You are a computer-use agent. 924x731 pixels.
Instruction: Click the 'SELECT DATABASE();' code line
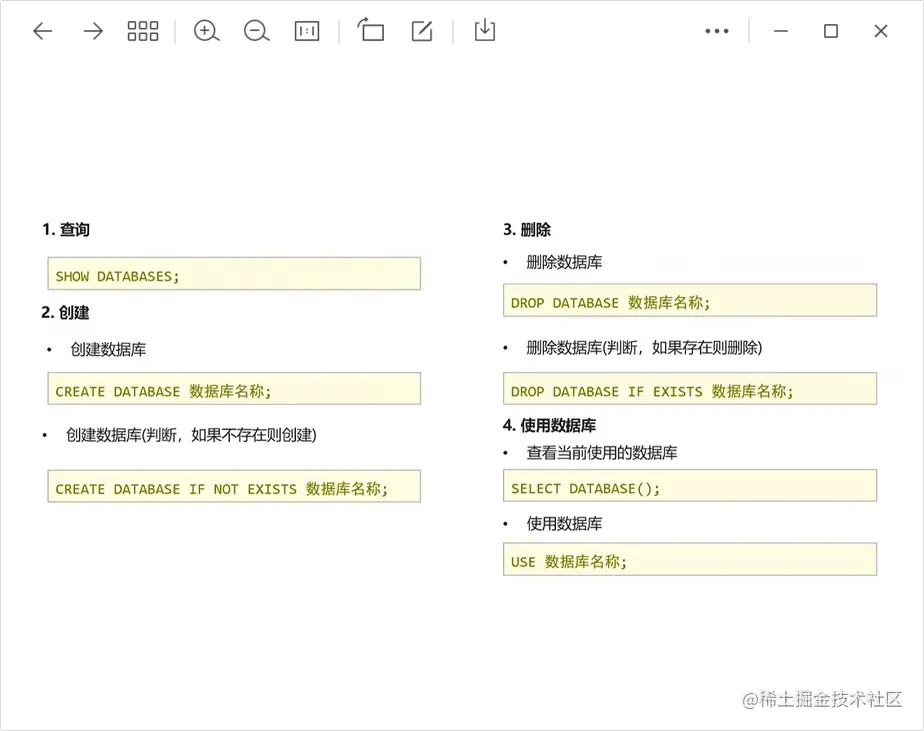(x=690, y=486)
